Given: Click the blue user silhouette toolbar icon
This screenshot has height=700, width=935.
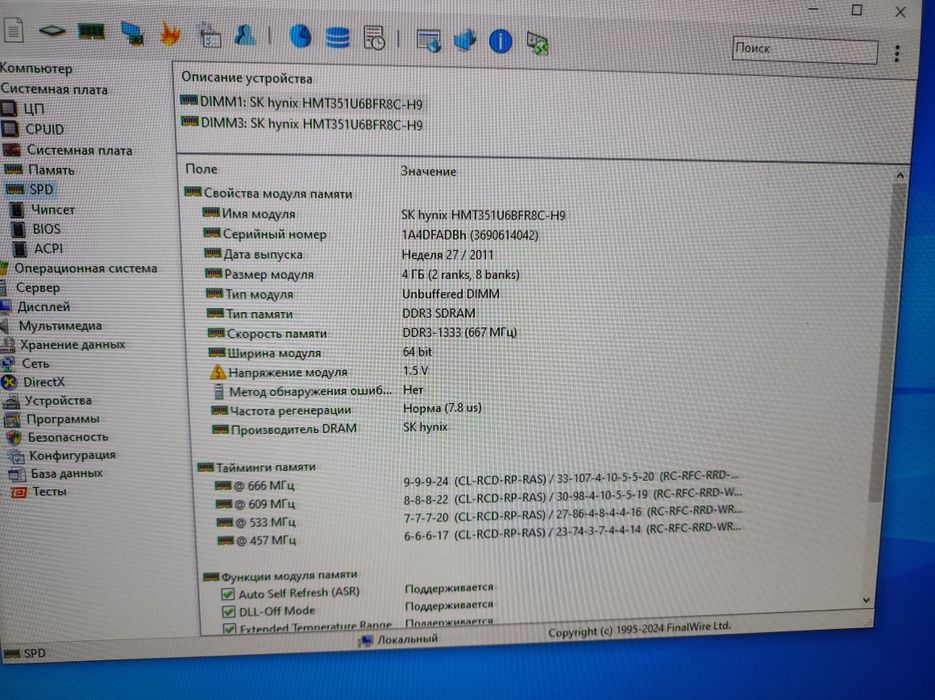Looking at the screenshot, I should coord(245,35).
